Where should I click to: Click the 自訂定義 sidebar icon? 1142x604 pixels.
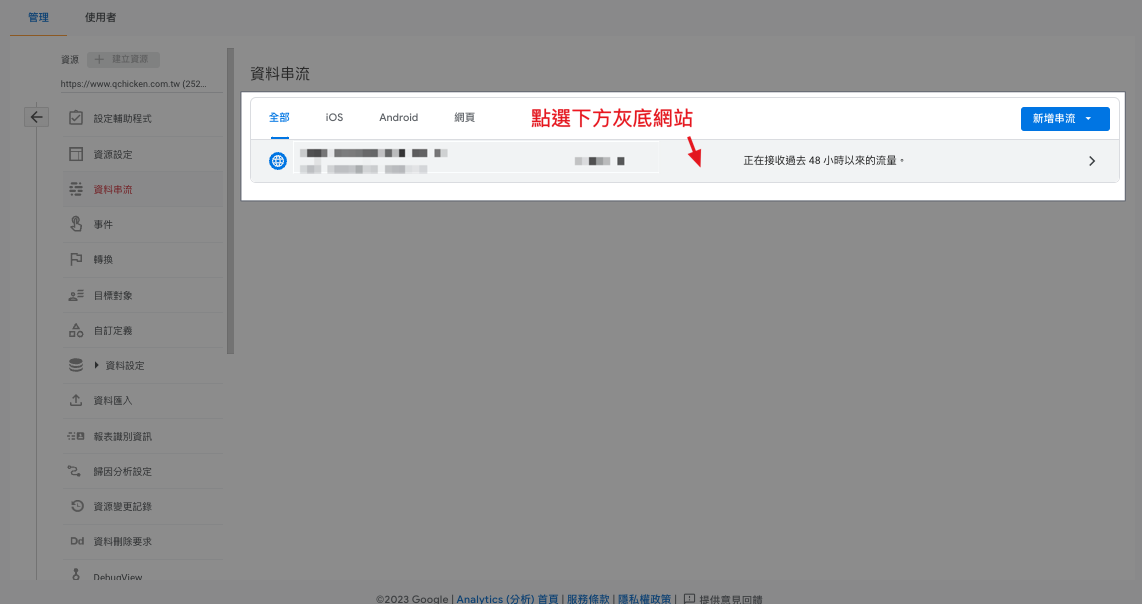pos(77,330)
